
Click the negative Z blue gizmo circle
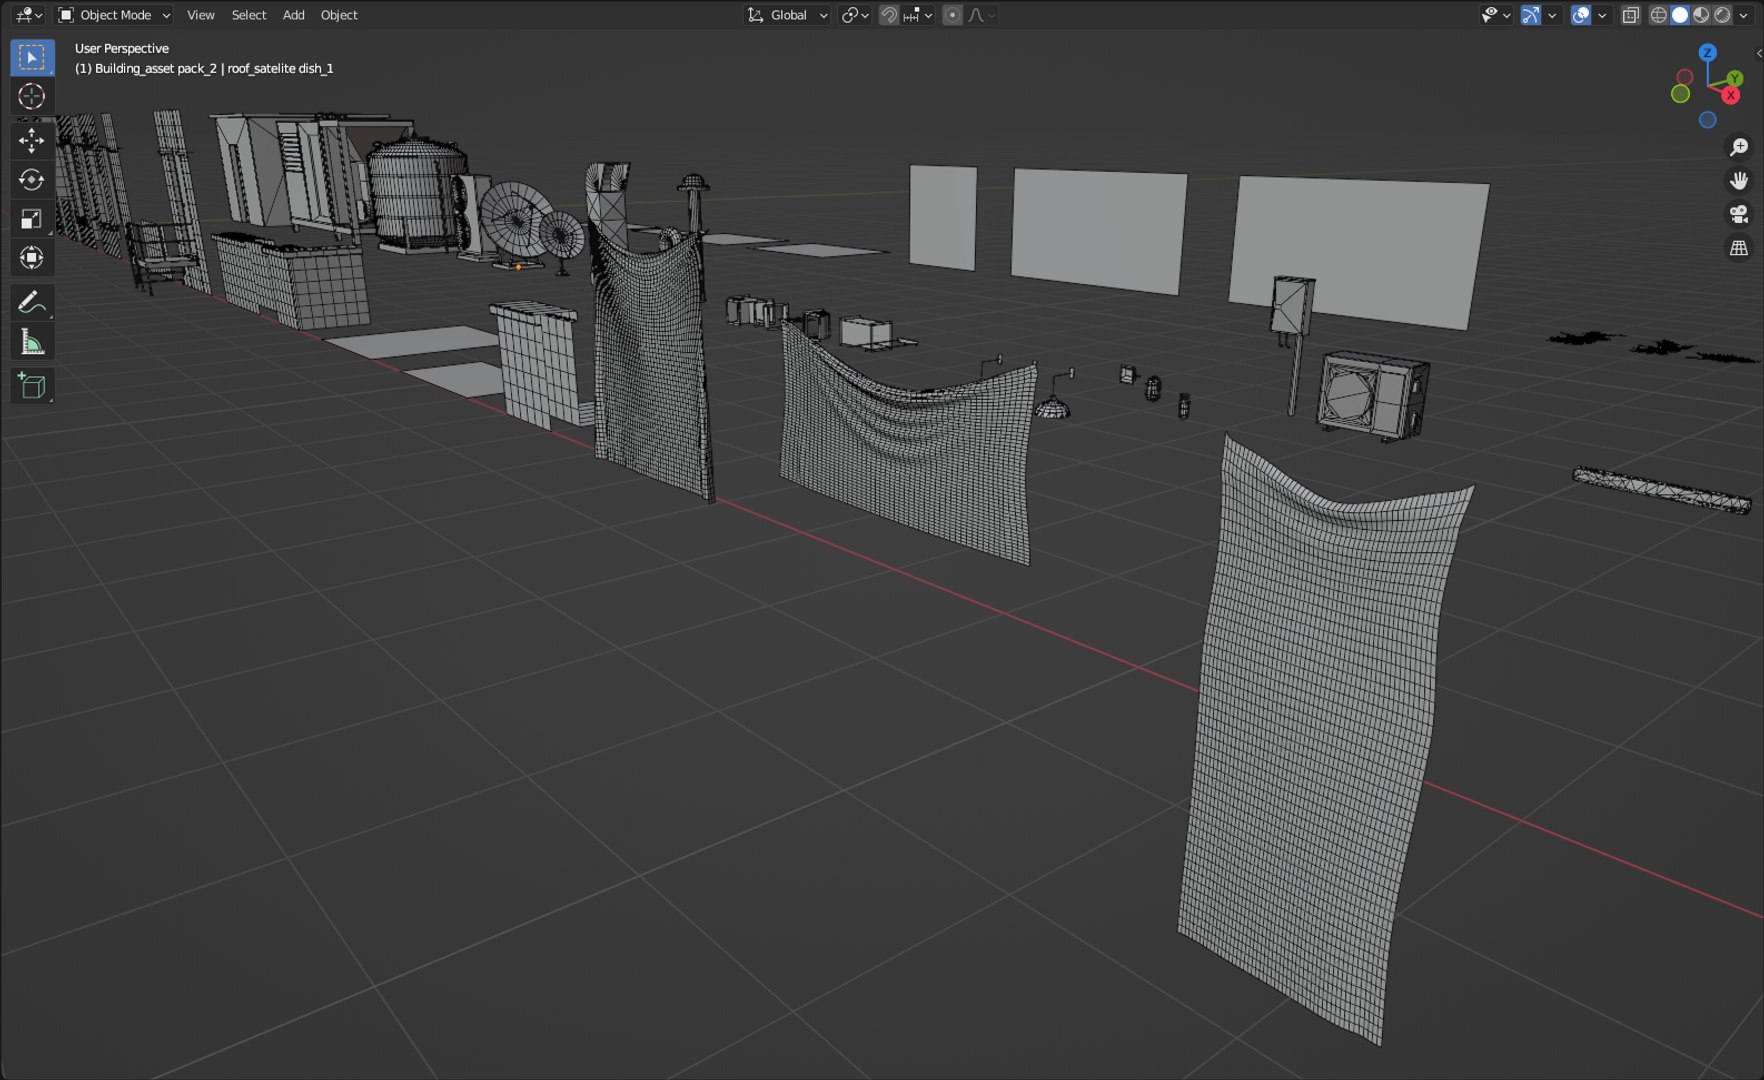[1708, 120]
